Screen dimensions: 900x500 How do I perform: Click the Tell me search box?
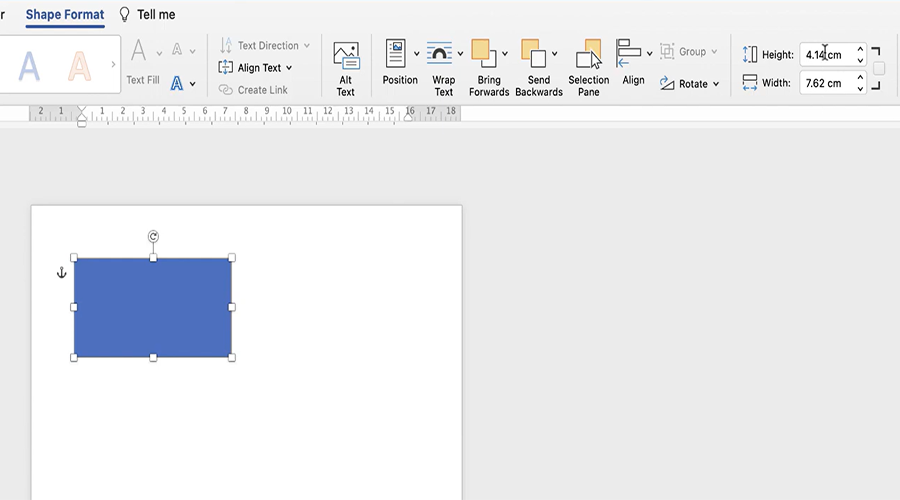point(155,15)
